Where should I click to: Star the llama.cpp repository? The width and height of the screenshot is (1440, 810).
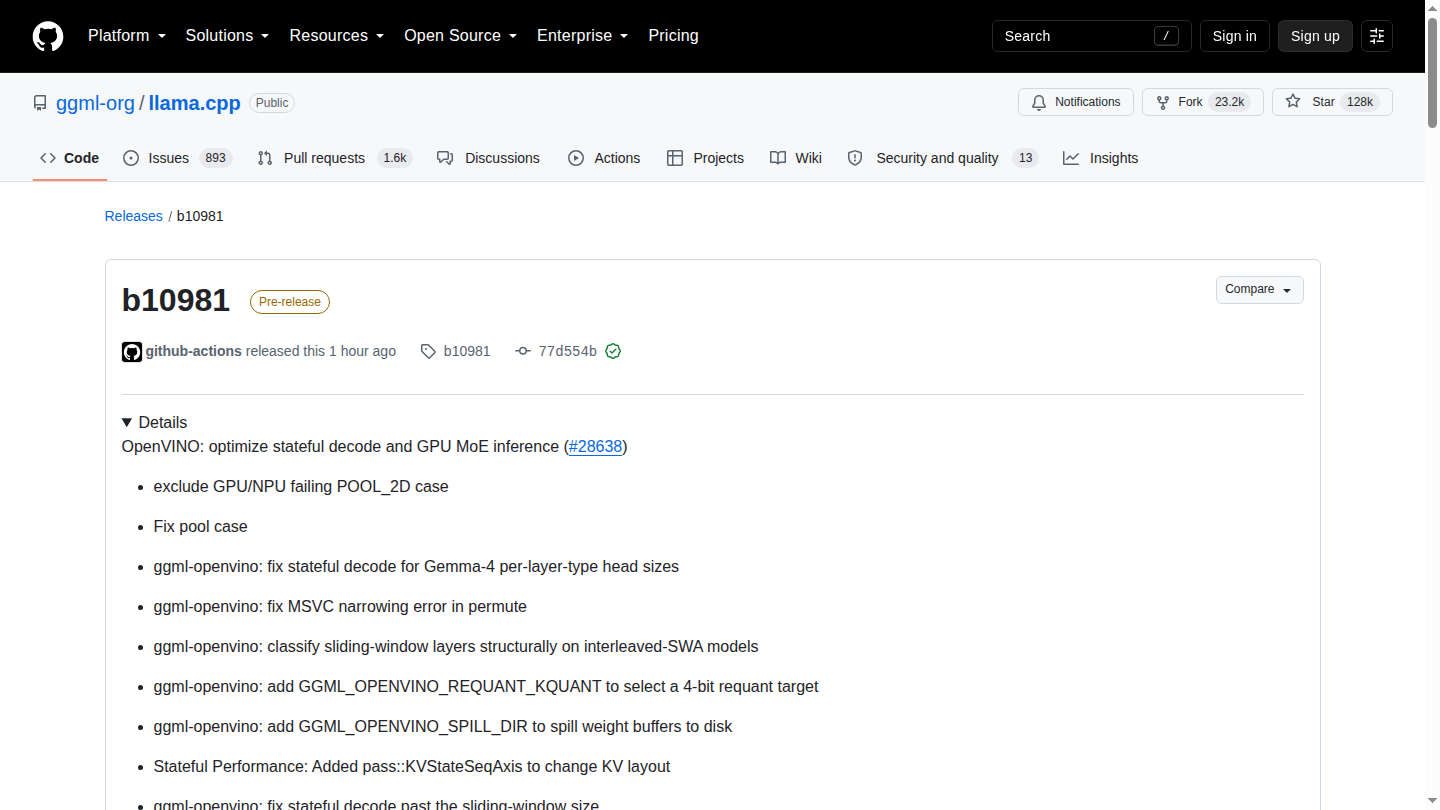[1332, 102]
